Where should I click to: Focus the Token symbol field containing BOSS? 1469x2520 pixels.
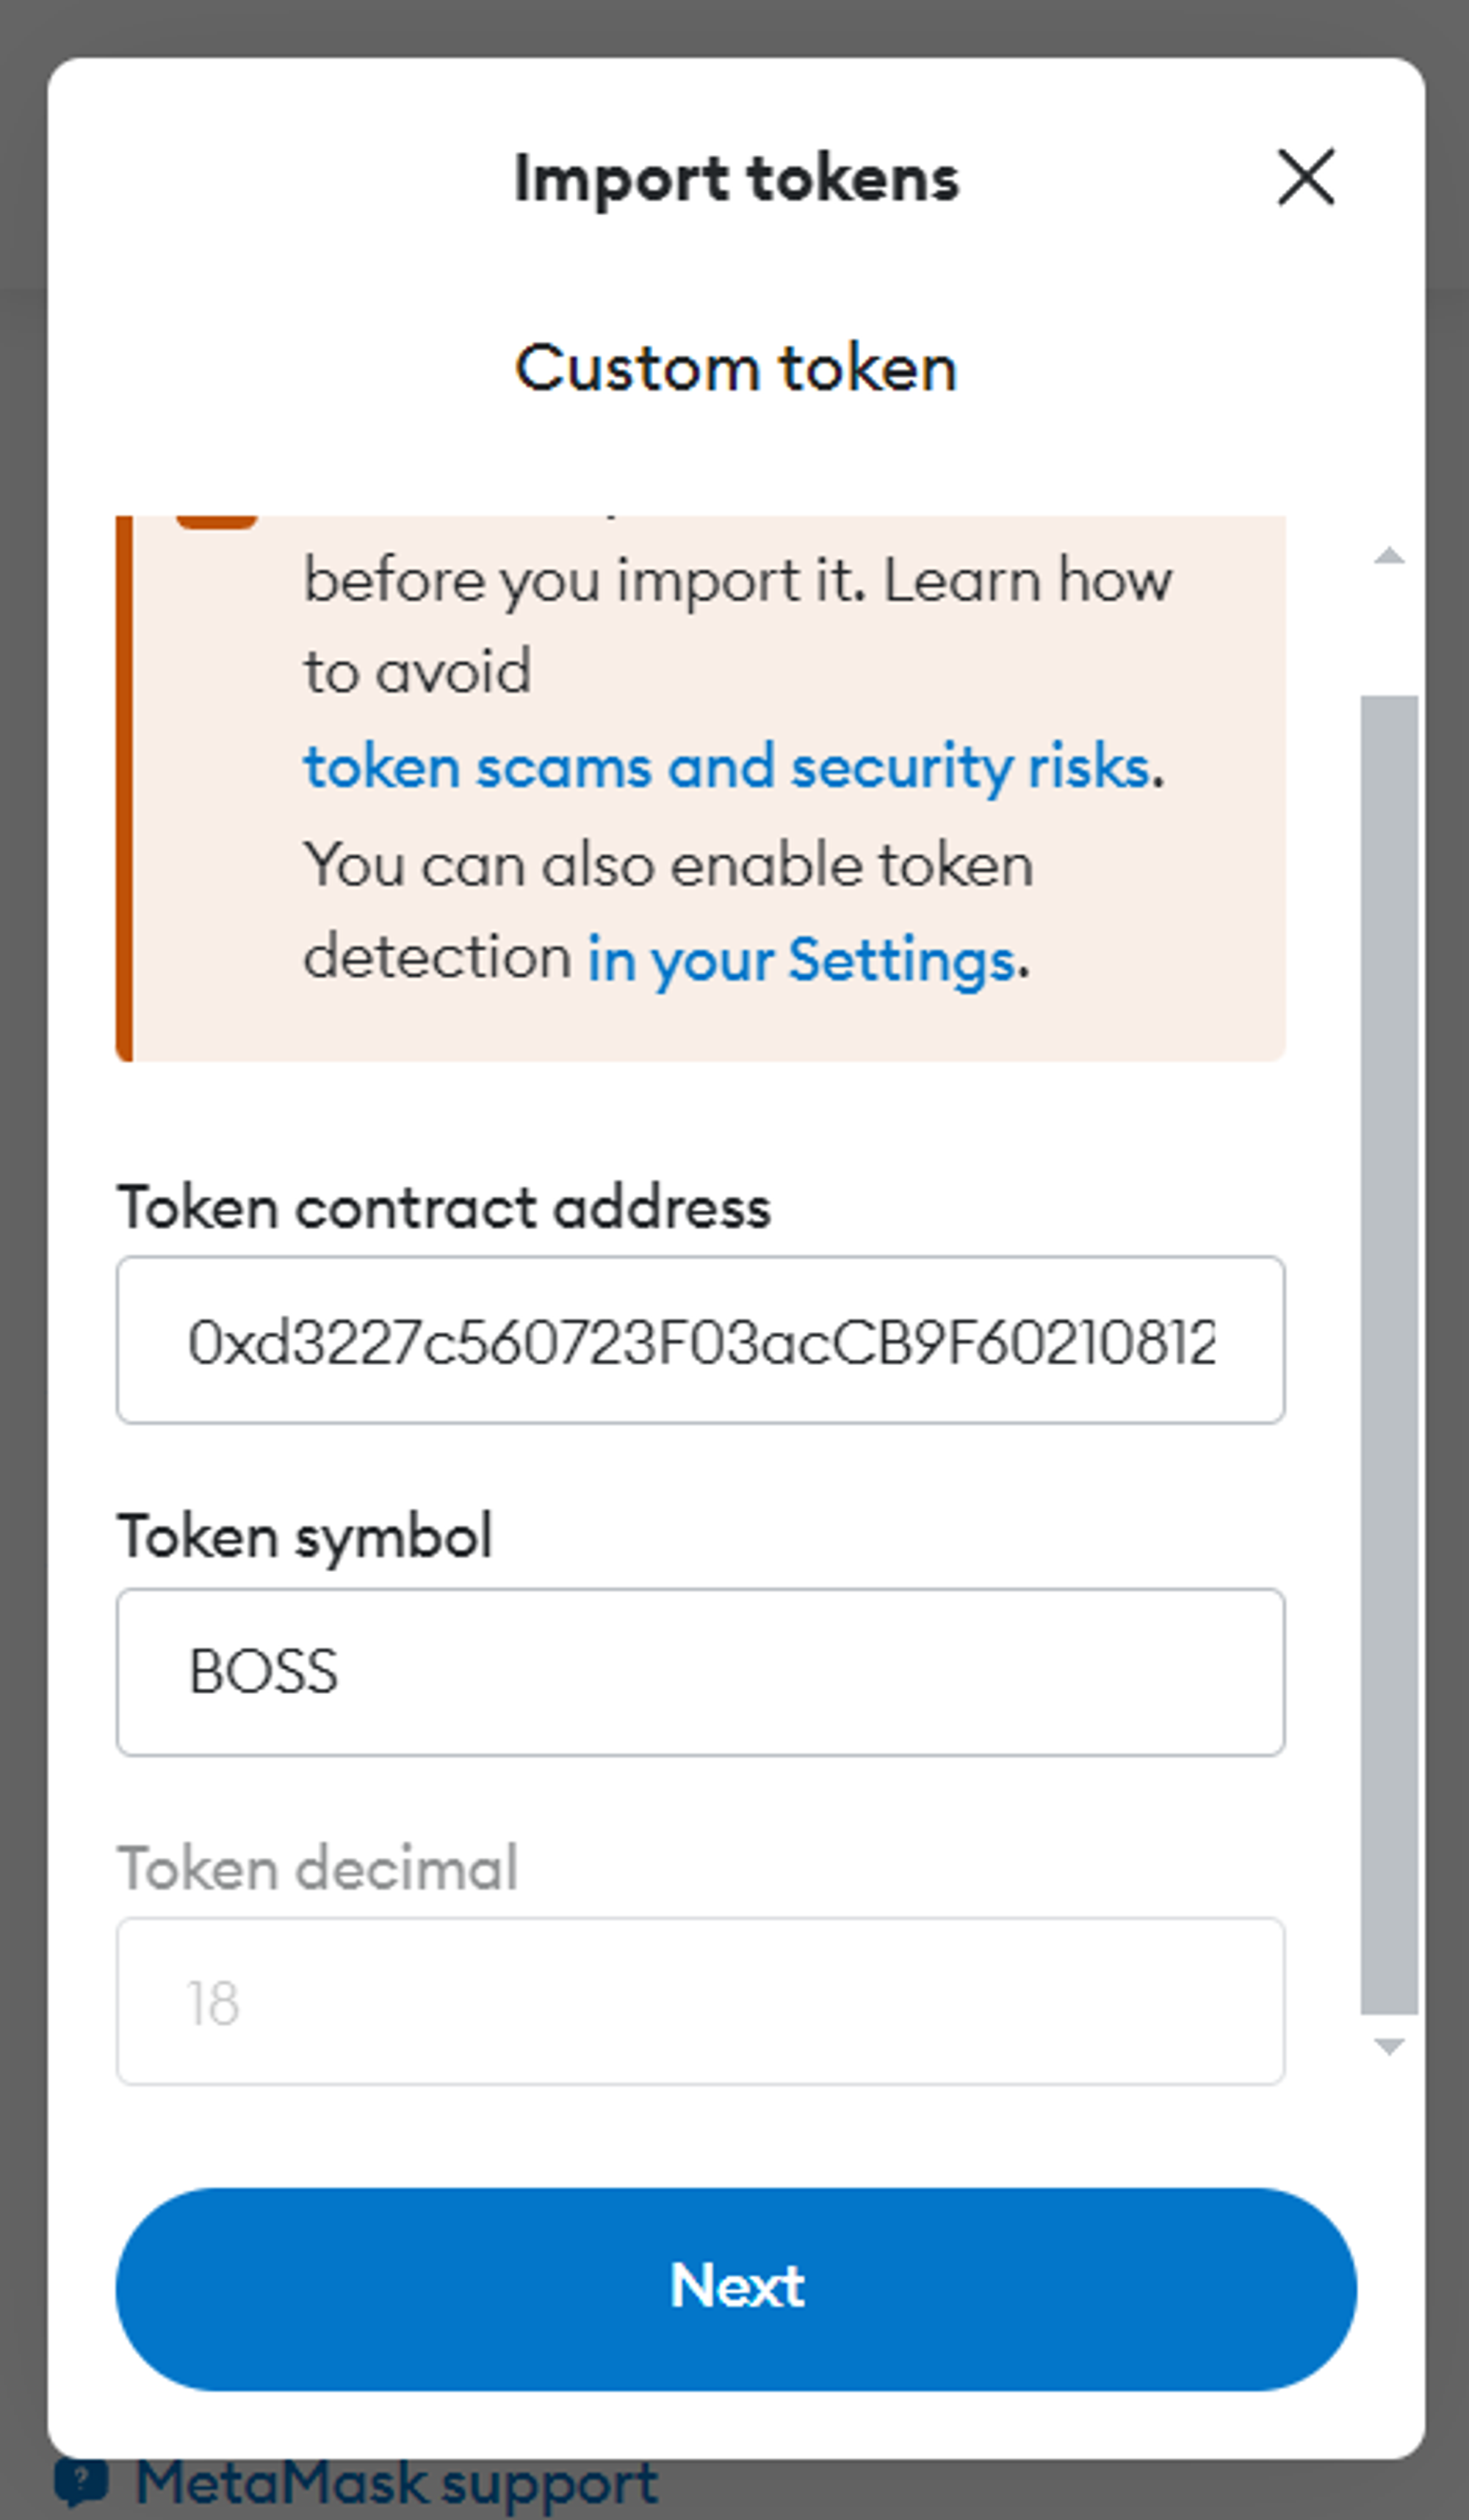[x=700, y=1672]
